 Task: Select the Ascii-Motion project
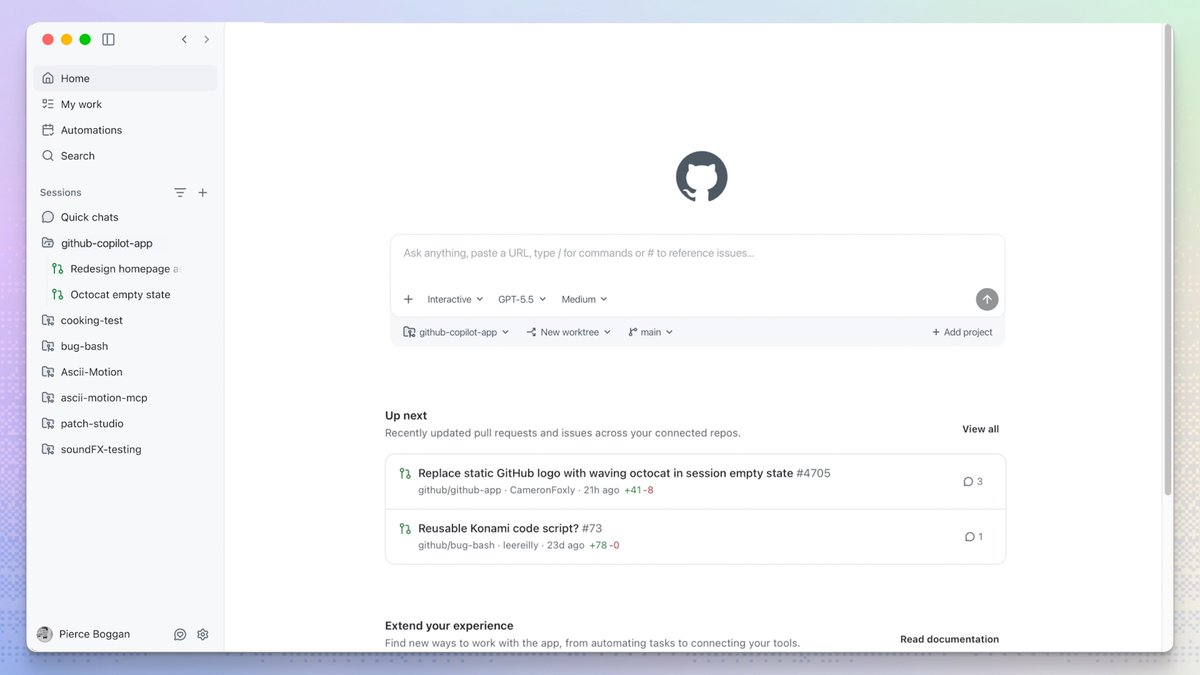(x=125, y=372)
